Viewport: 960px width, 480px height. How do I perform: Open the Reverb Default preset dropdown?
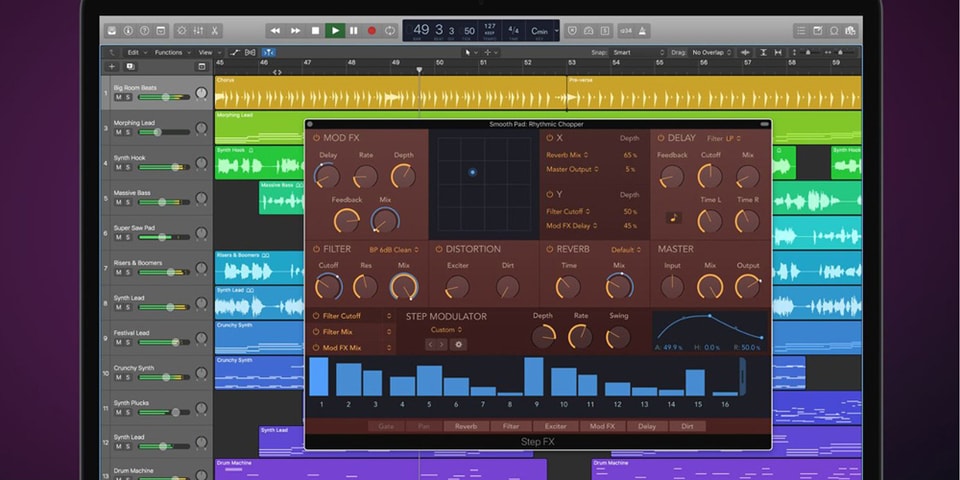pyautogui.click(x=625, y=249)
